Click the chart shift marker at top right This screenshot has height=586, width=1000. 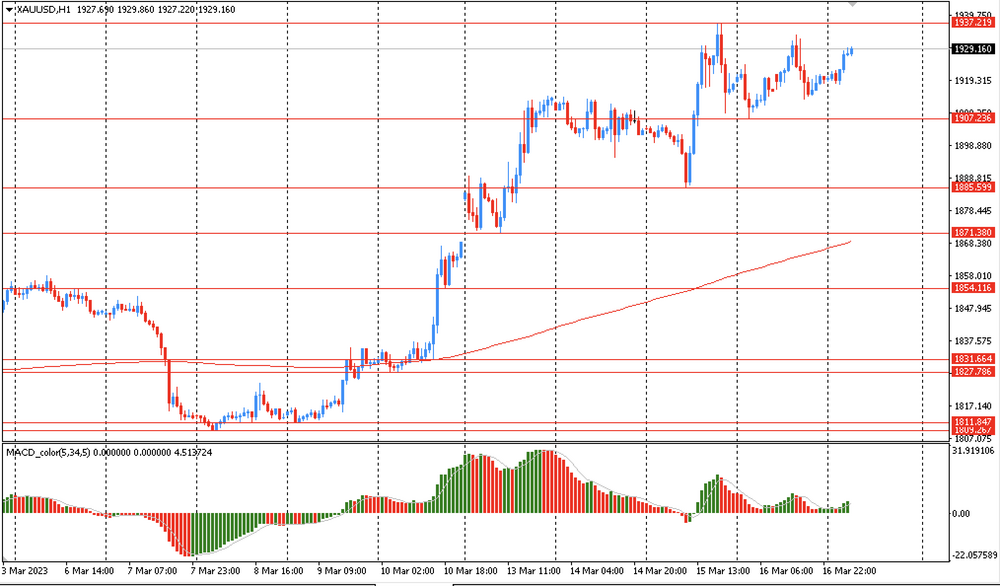point(853,3)
